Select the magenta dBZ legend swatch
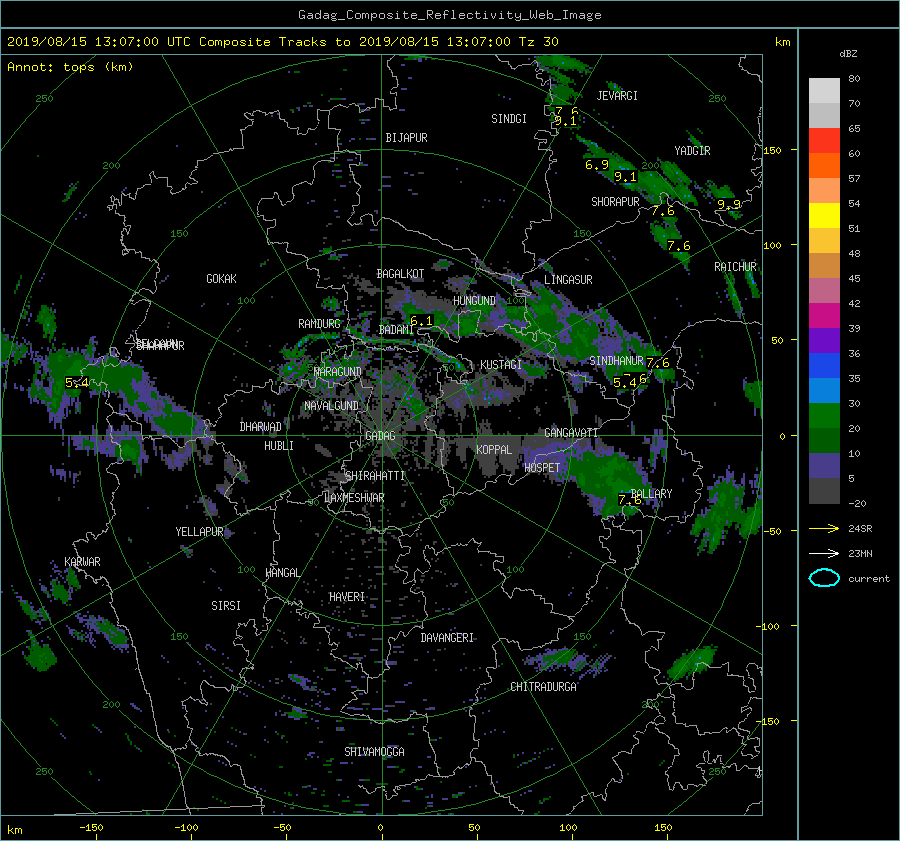The height and width of the screenshot is (841, 900). tap(824, 316)
